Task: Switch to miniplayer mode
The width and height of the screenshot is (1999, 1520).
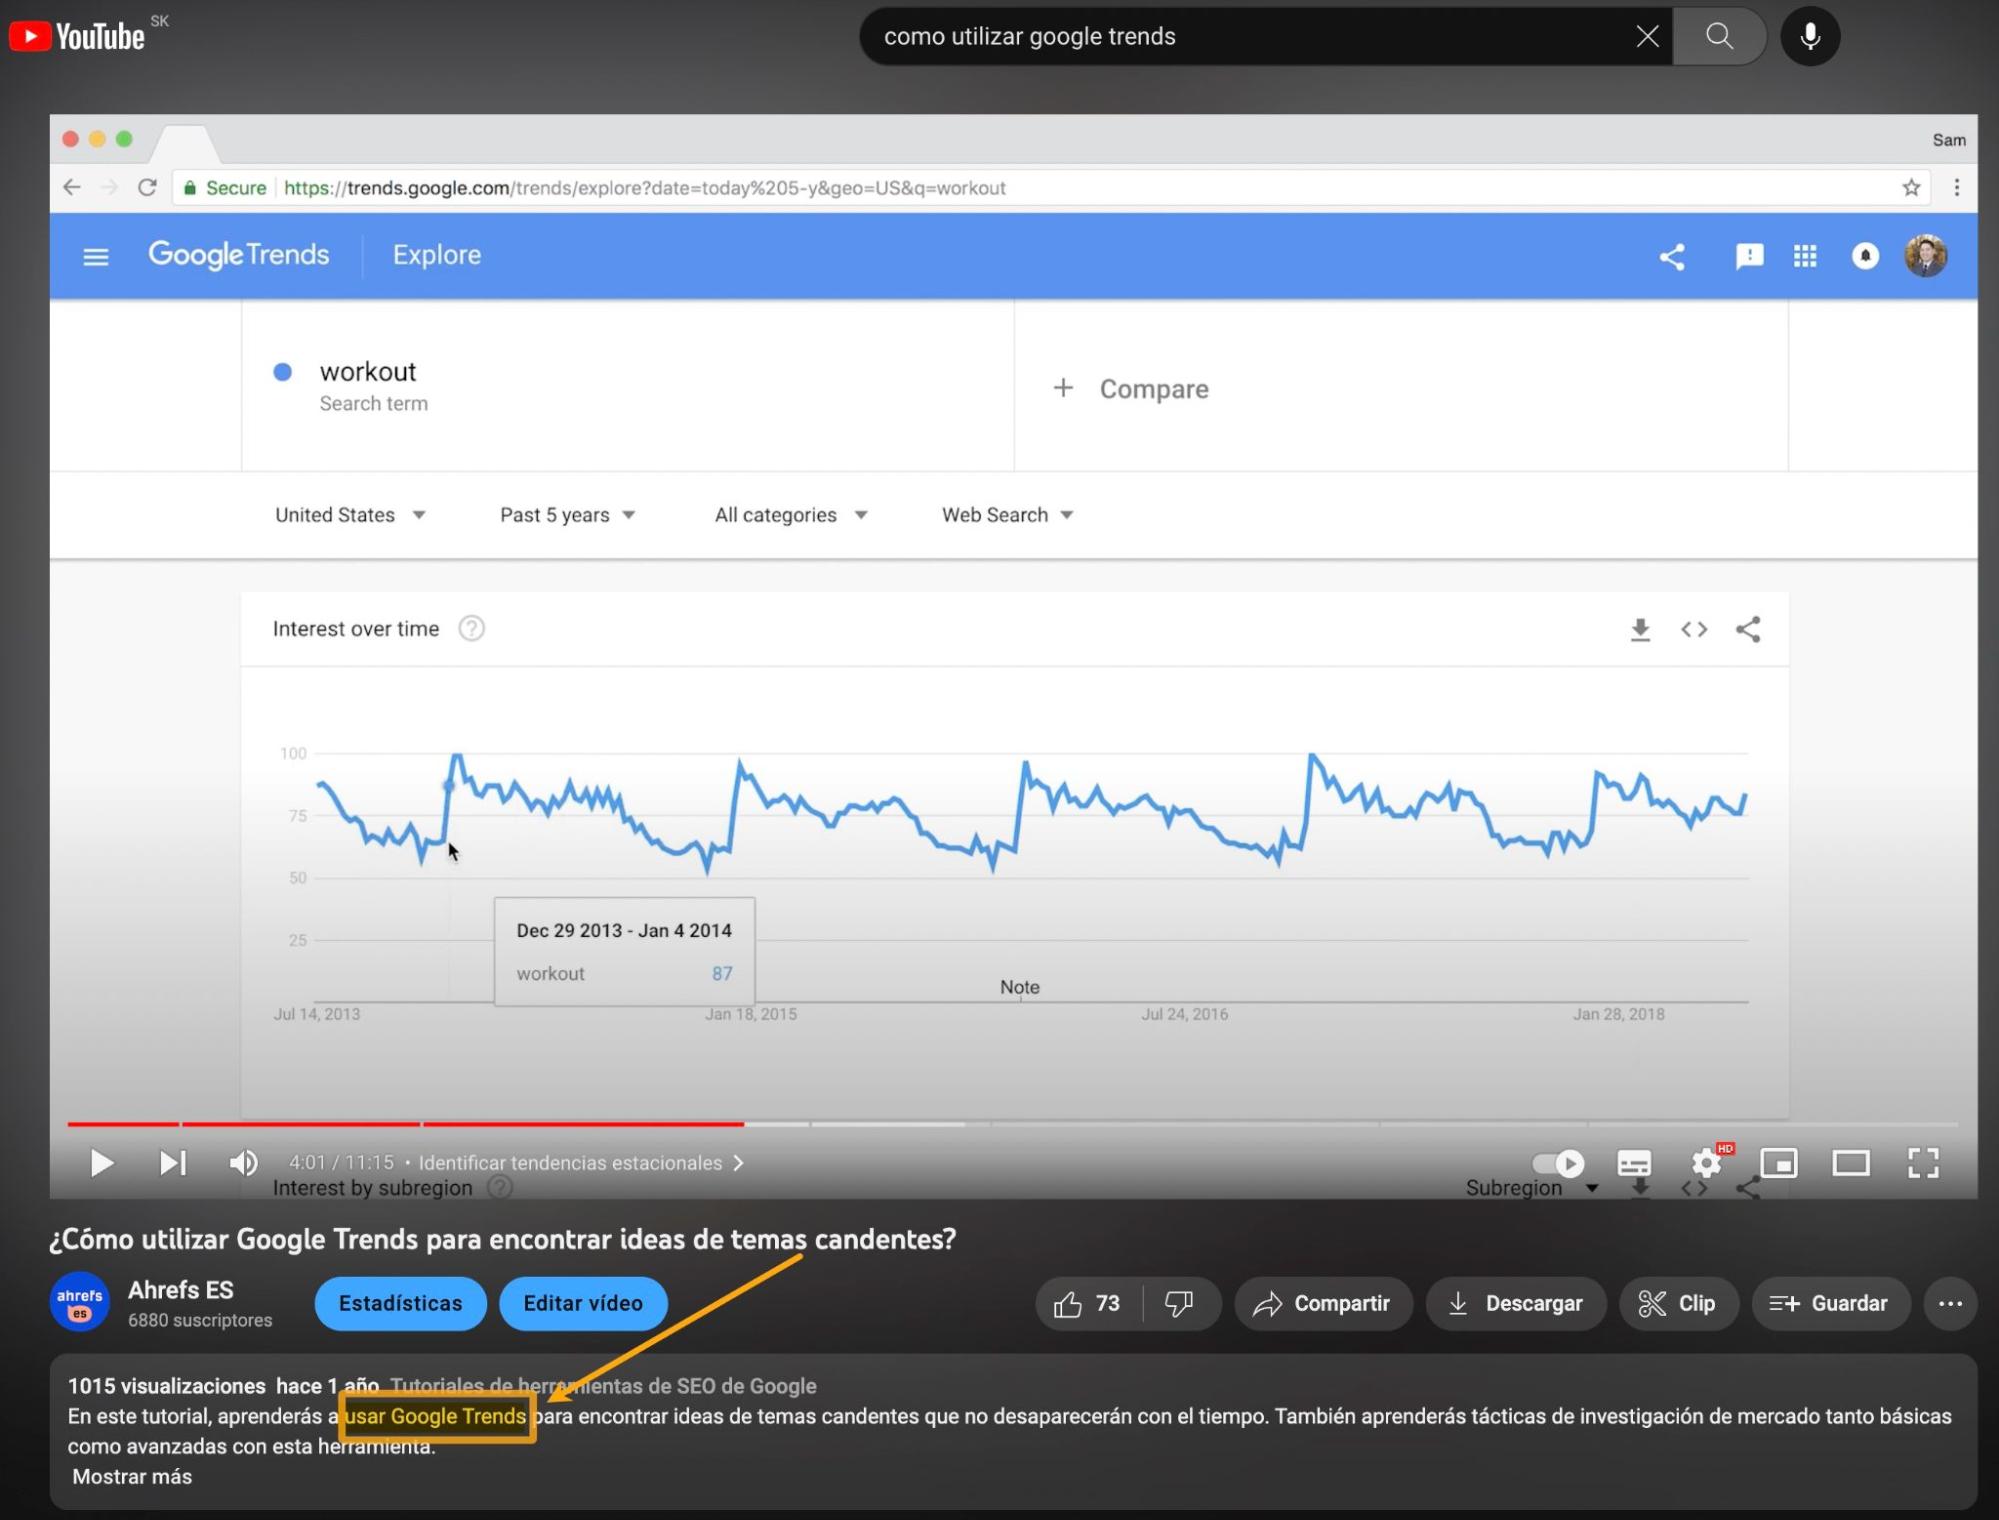Action: coord(1779,1163)
